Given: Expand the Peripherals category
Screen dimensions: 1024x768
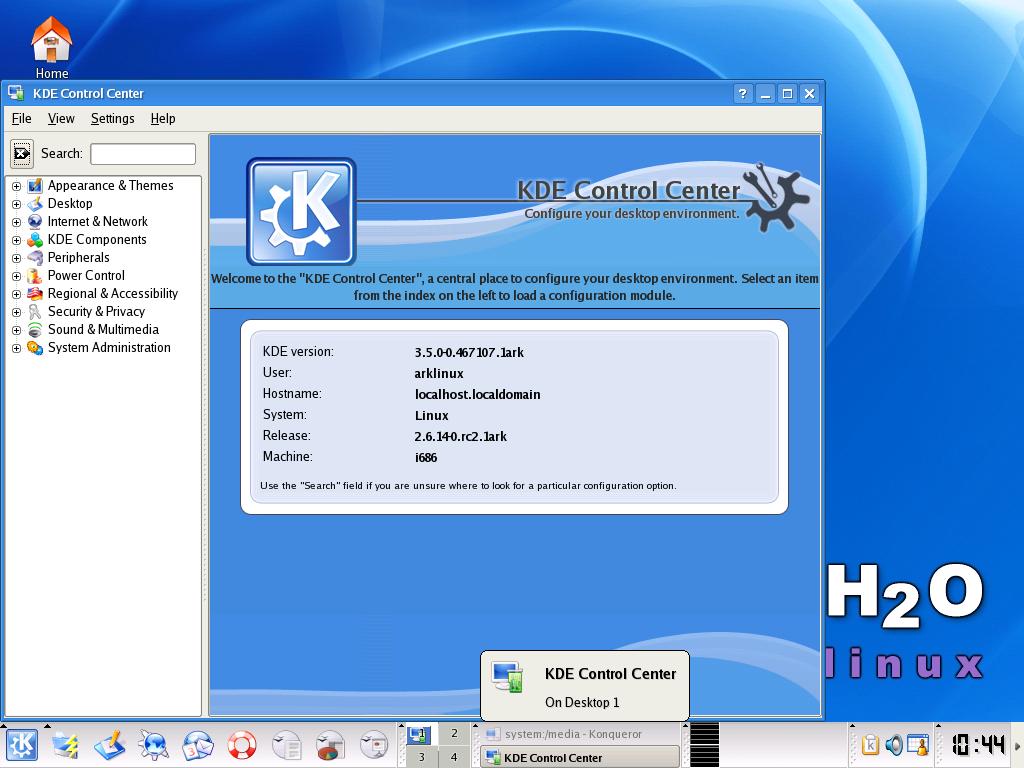Looking at the screenshot, I should click(x=16, y=258).
